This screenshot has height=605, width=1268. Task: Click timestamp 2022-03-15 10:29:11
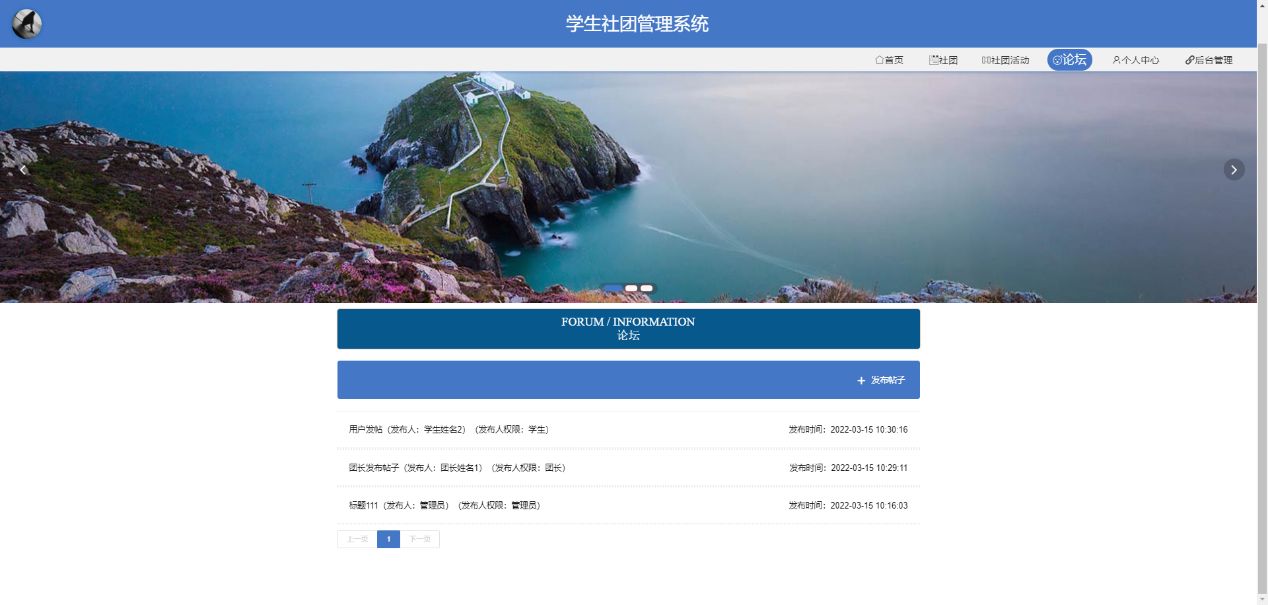(x=869, y=468)
